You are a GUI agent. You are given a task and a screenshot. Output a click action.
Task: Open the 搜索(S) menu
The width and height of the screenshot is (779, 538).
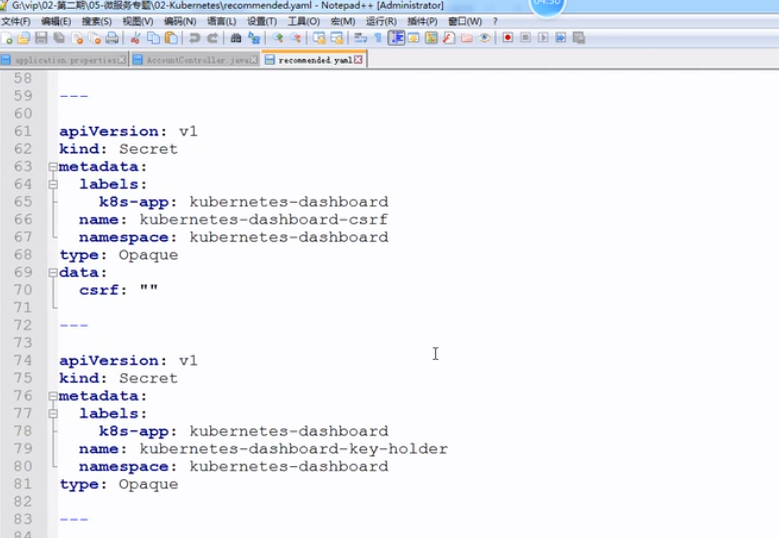coord(97,21)
